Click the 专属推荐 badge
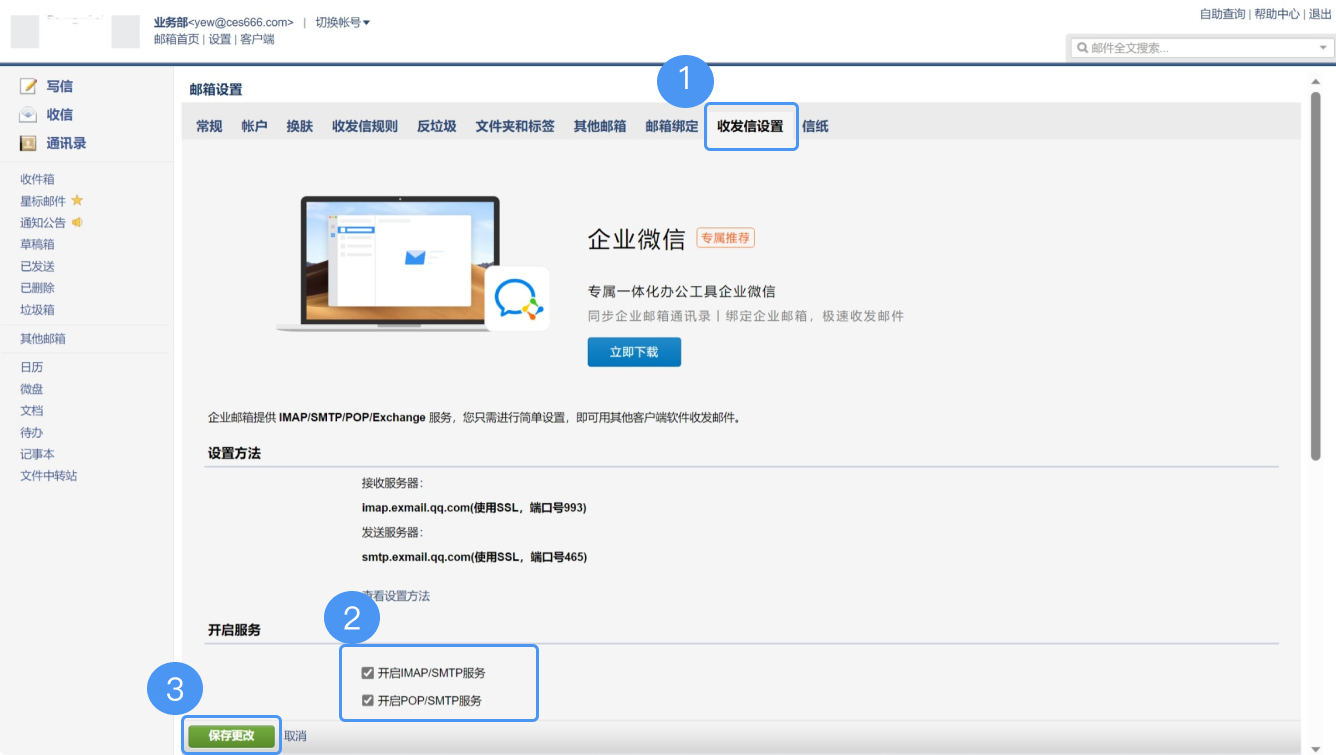1336x755 pixels. [x=725, y=238]
